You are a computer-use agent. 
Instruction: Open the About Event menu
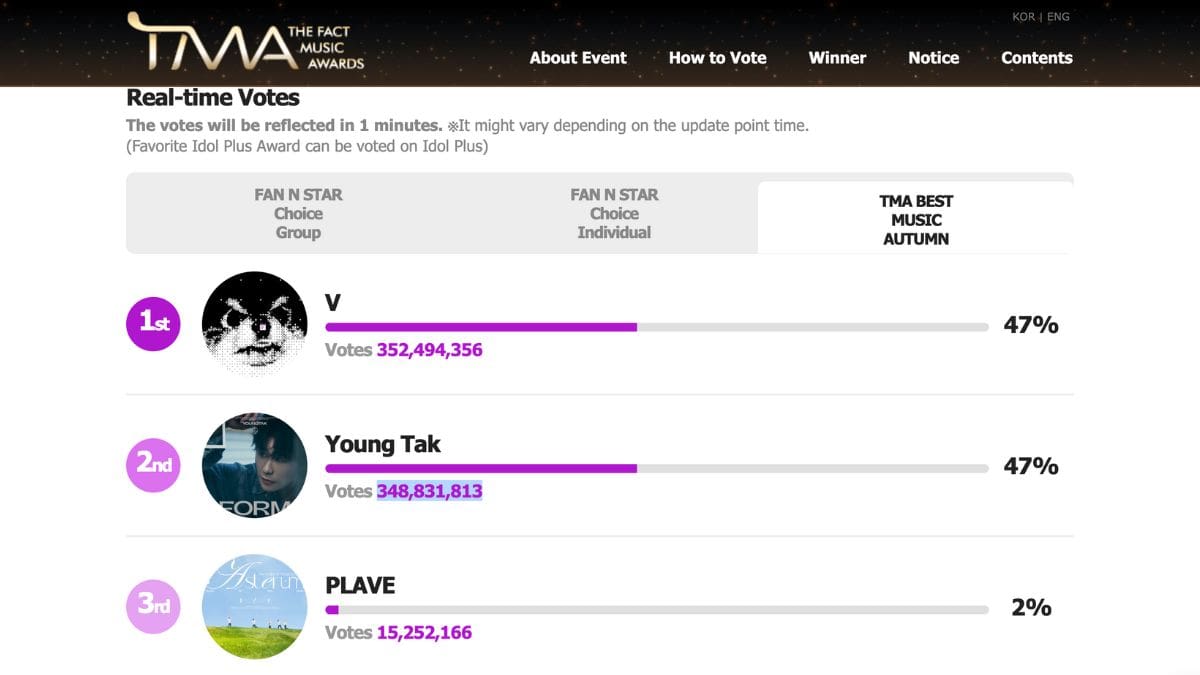[578, 58]
